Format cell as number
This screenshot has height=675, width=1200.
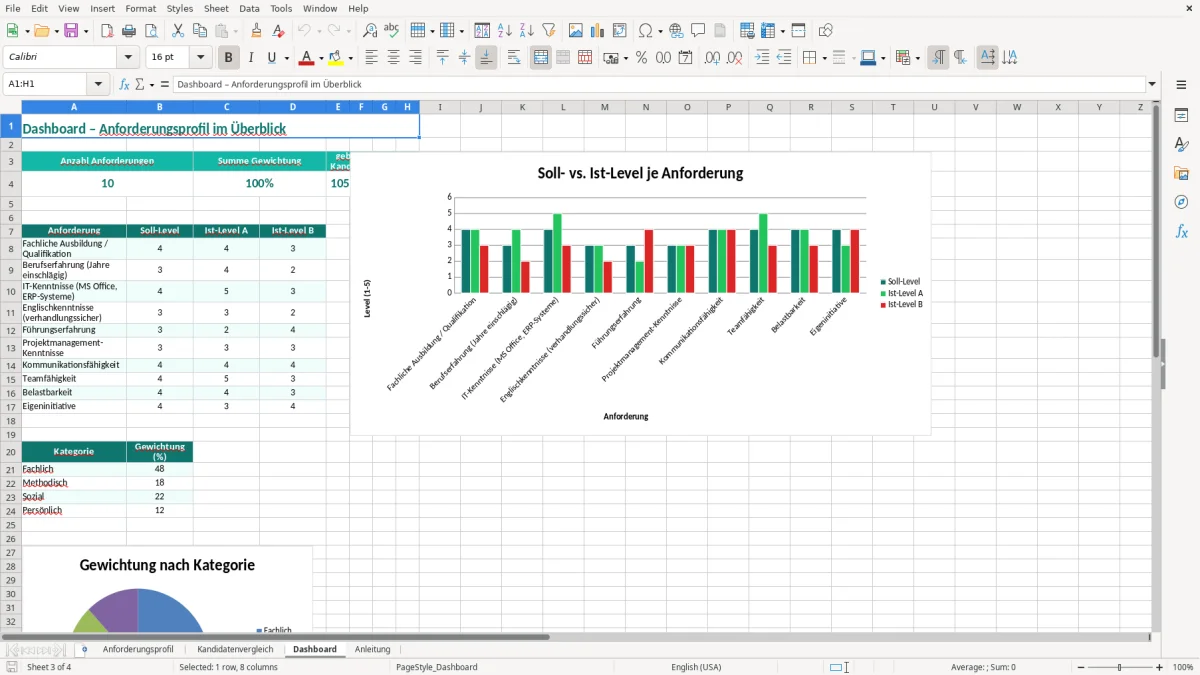point(663,58)
